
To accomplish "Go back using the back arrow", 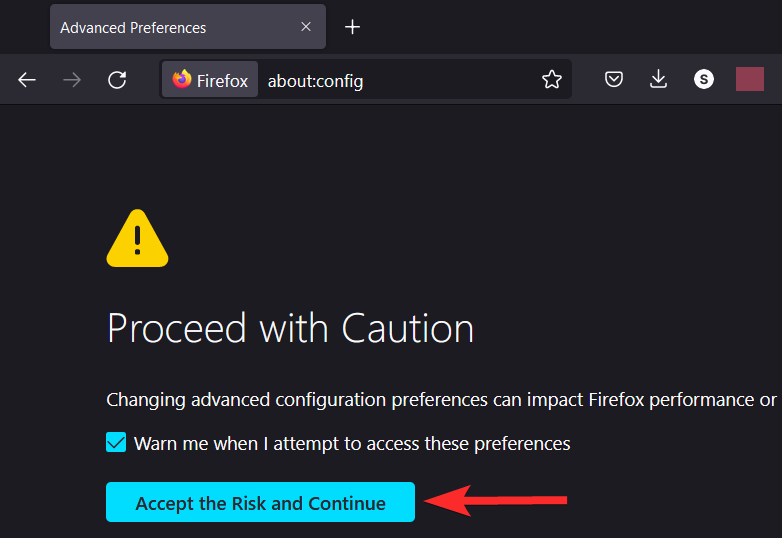I will pyautogui.click(x=27, y=80).
